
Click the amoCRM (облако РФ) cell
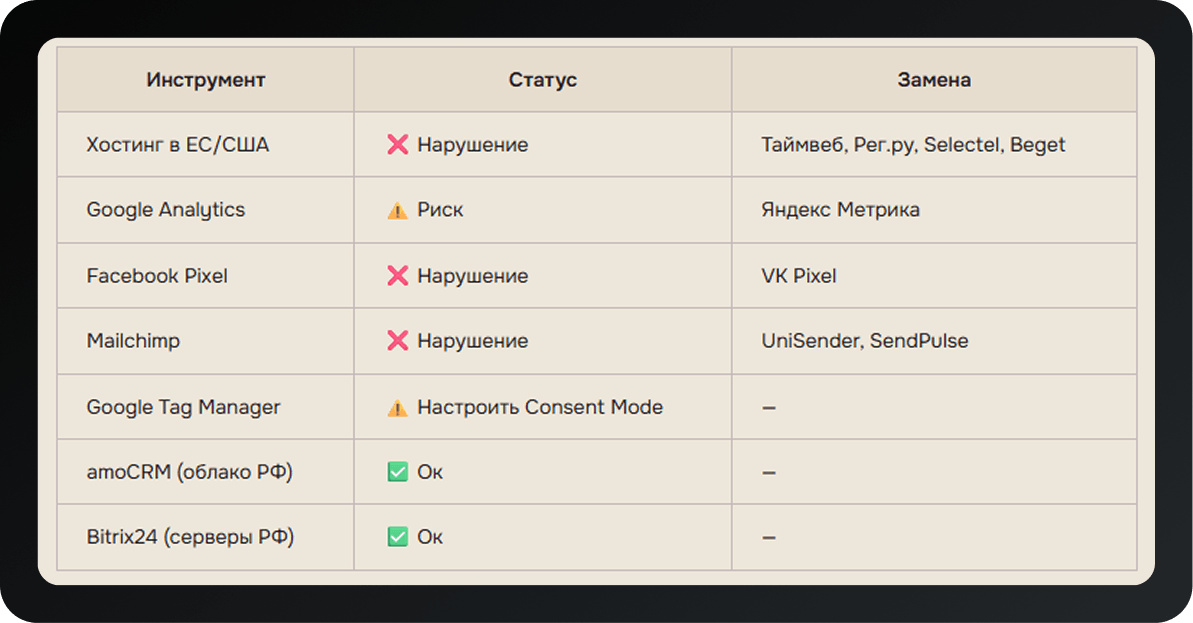pyautogui.click(x=205, y=472)
